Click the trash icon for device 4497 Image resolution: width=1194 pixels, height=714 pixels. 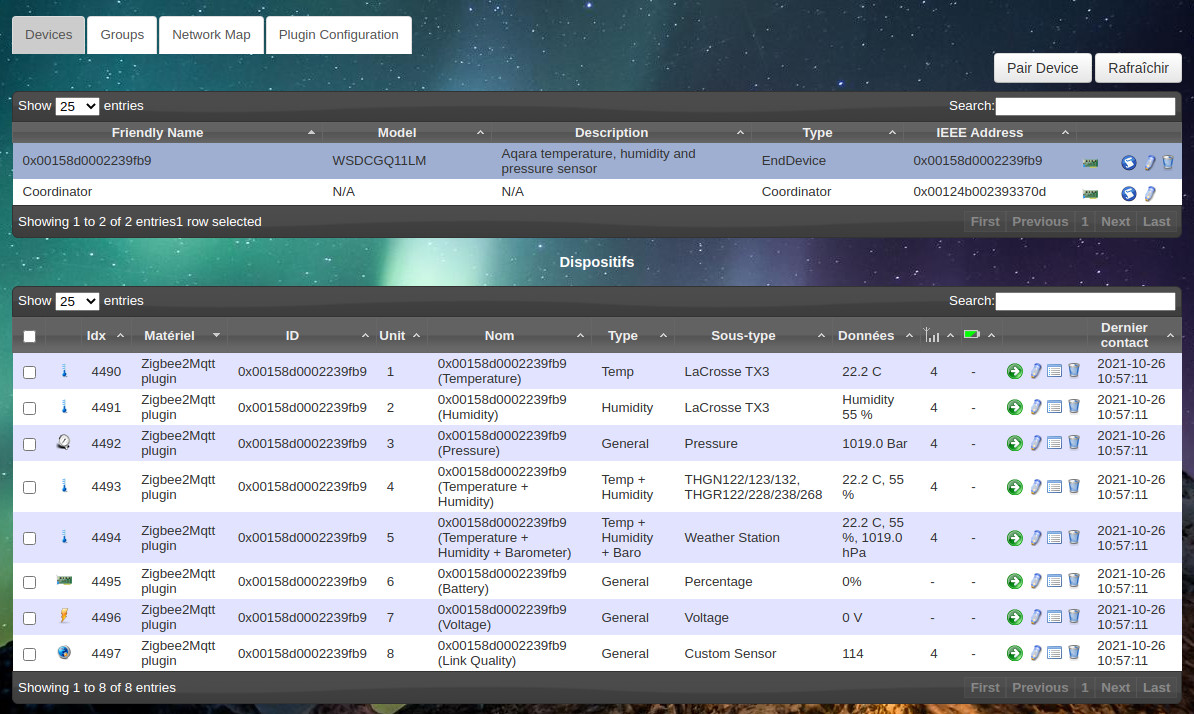click(1073, 653)
